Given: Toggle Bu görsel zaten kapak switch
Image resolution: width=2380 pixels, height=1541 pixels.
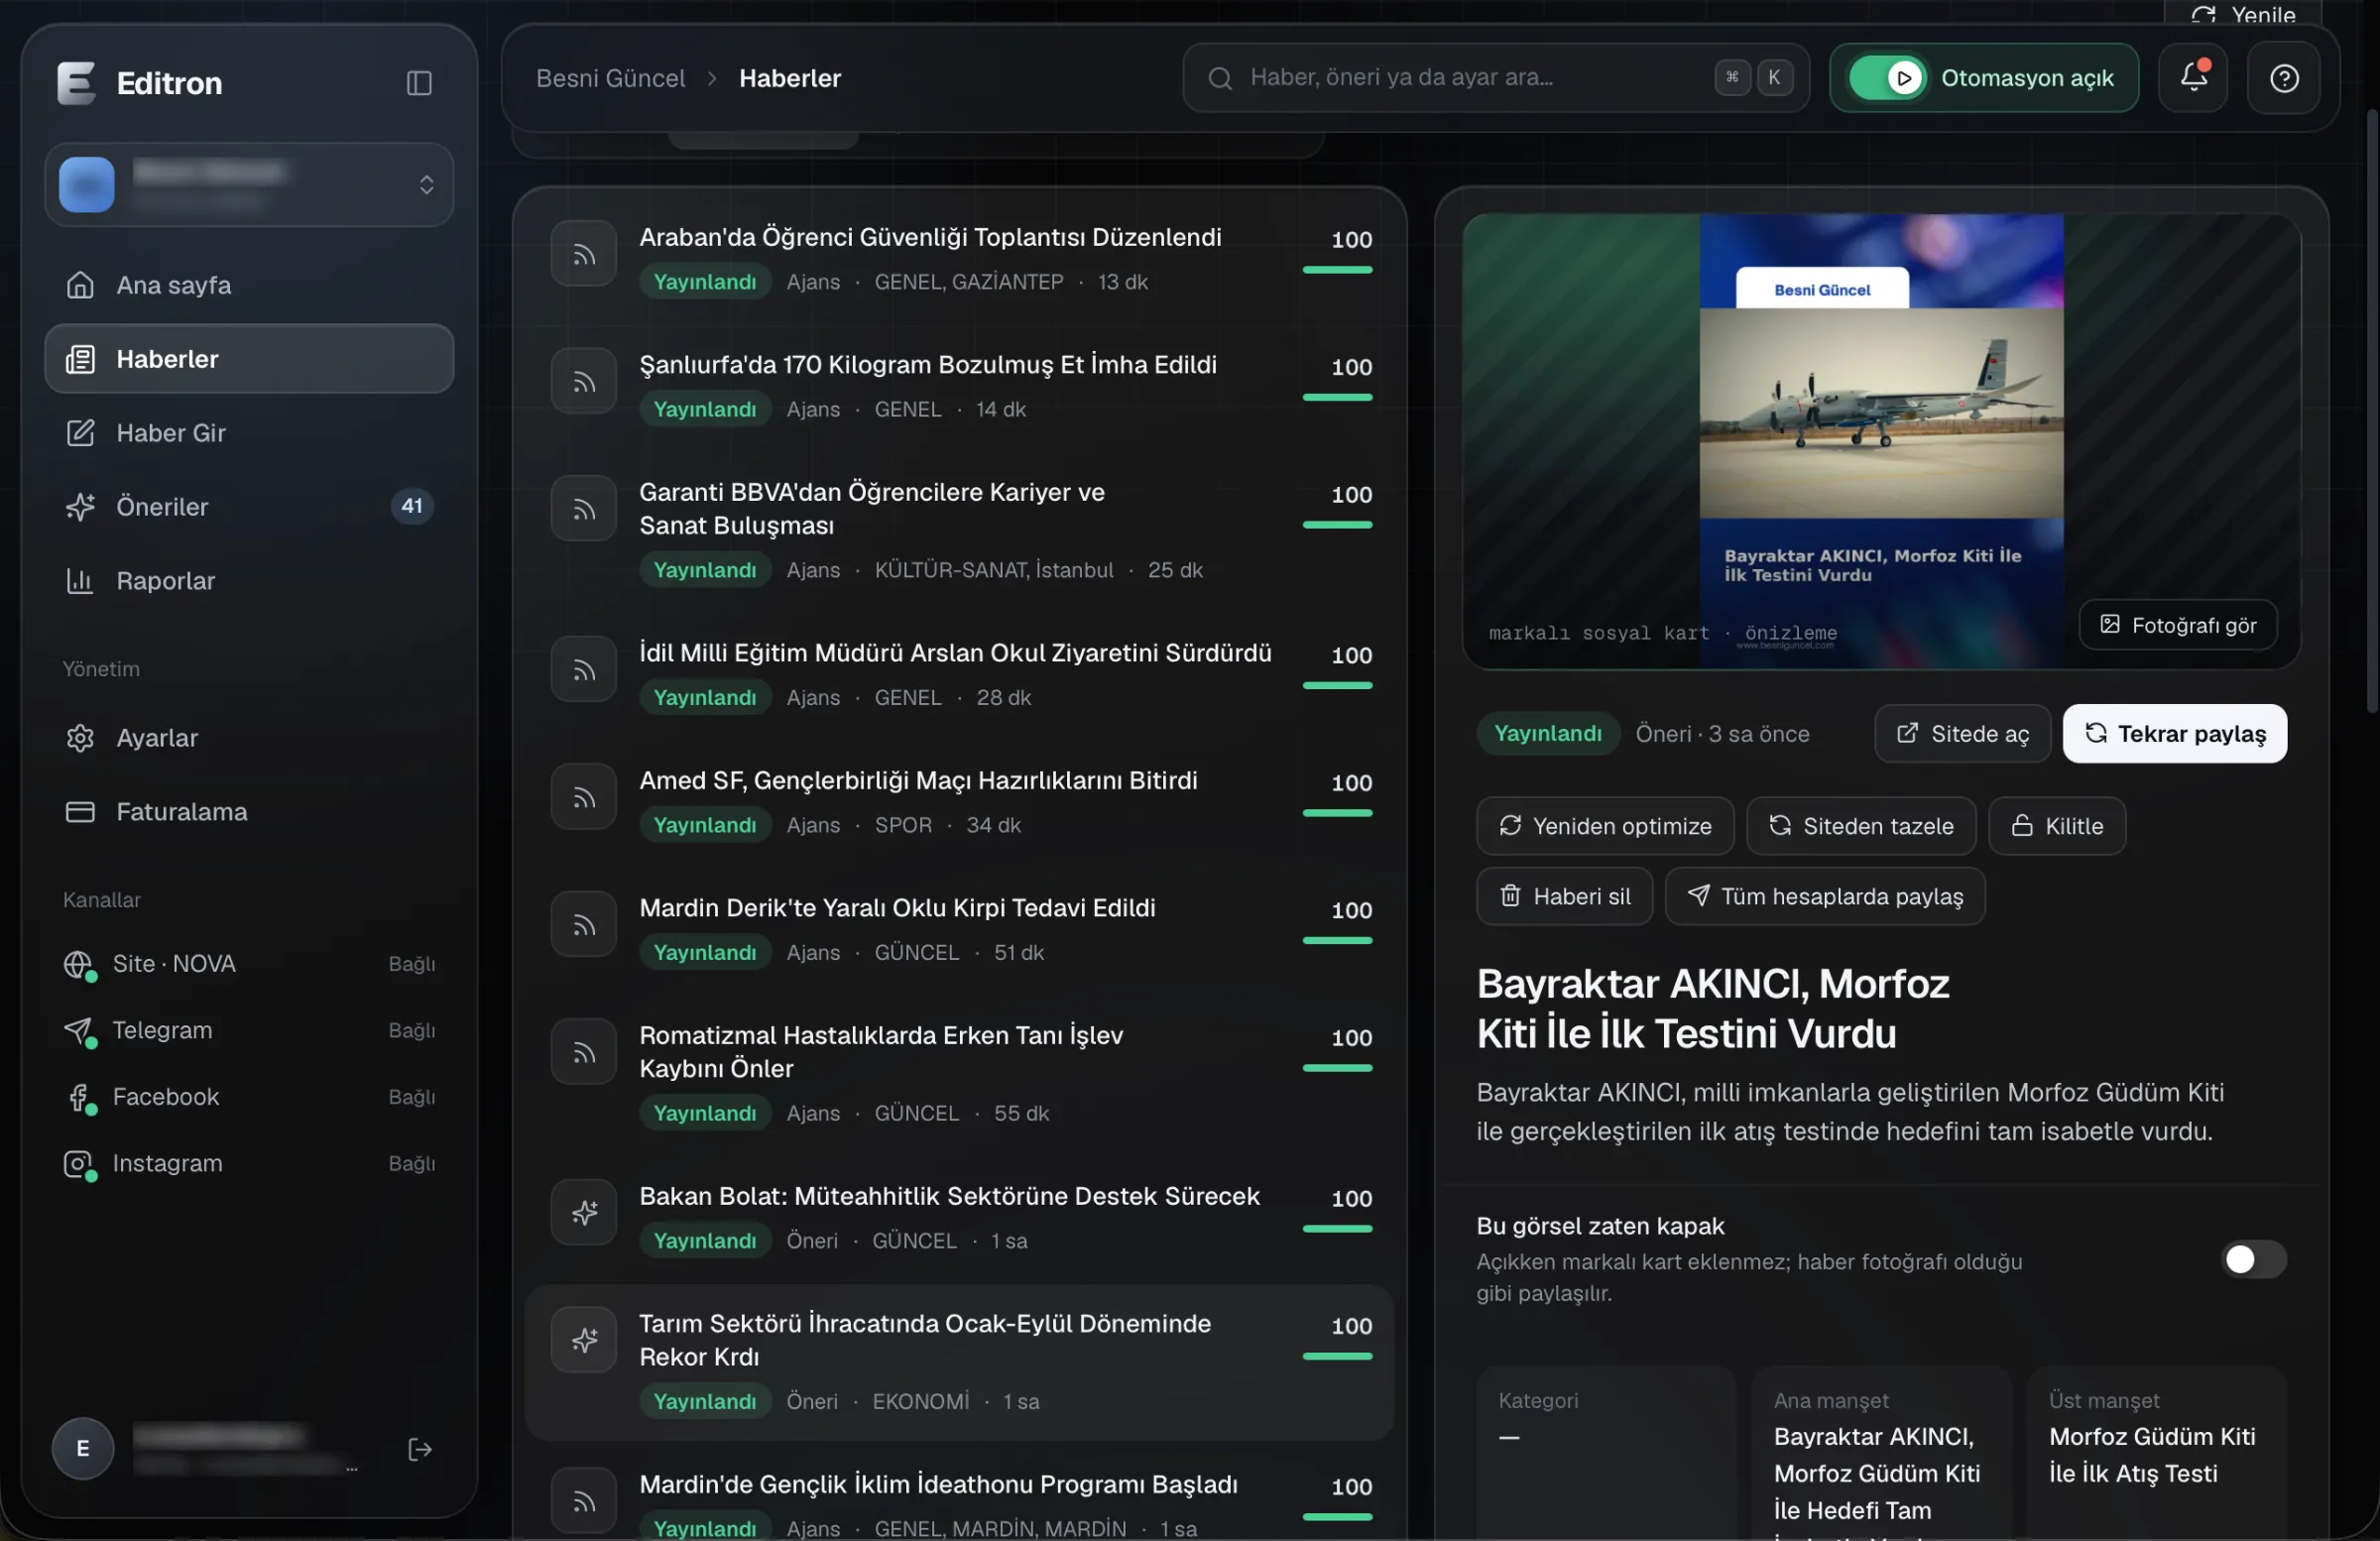Looking at the screenshot, I should [2253, 1259].
